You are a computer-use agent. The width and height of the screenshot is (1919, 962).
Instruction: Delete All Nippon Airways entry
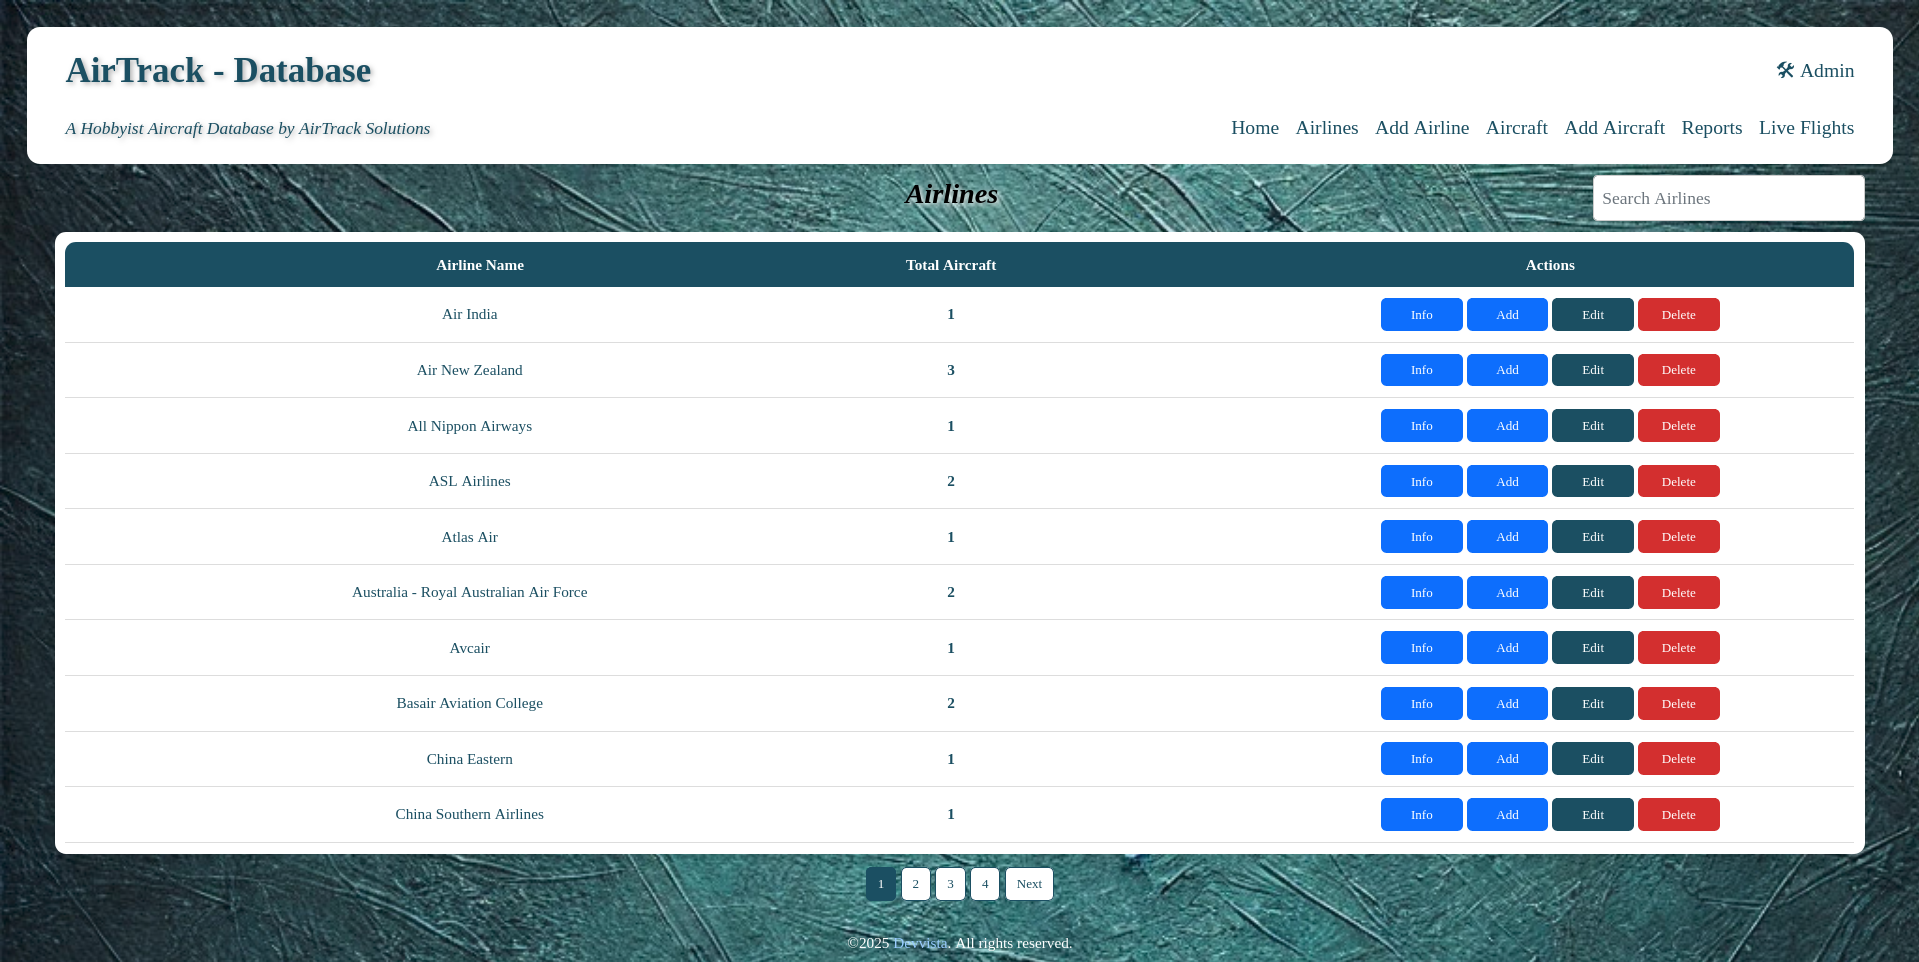pos(1679,425)
